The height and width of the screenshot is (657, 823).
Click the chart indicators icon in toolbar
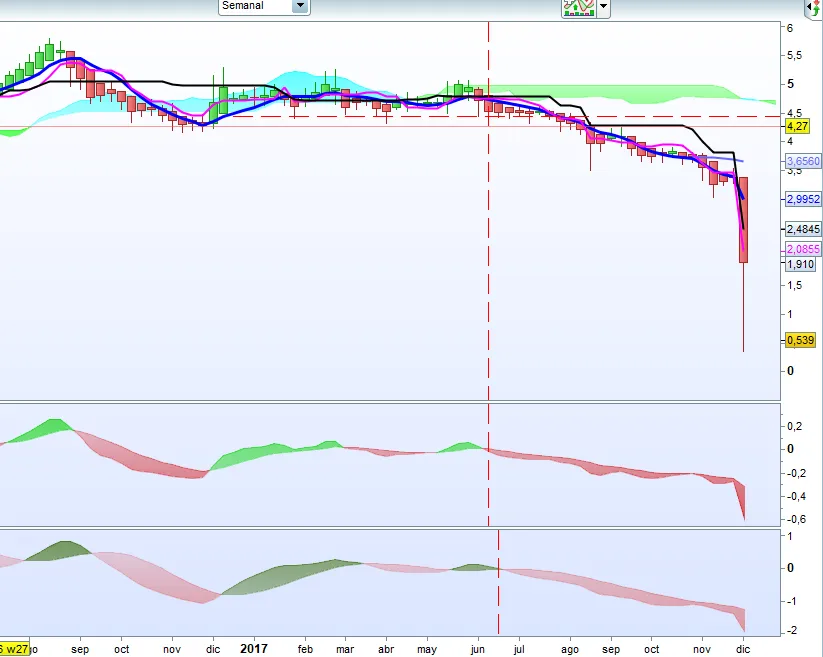tap(578, 7)
